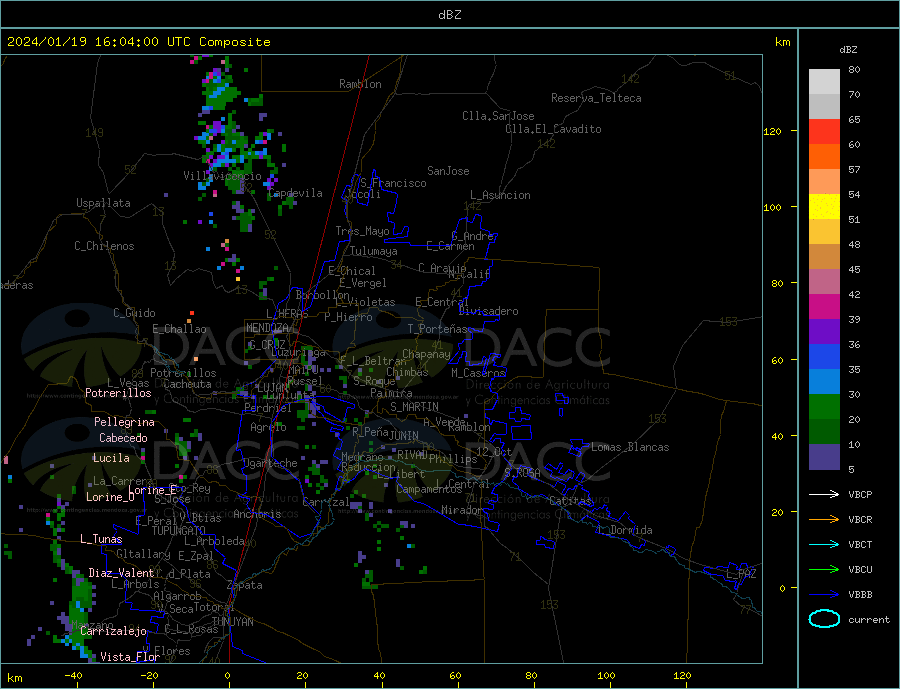Screen dimensions: 900x689
Task: Select the 57 dBZ light orange swatch
Action: 824,181
